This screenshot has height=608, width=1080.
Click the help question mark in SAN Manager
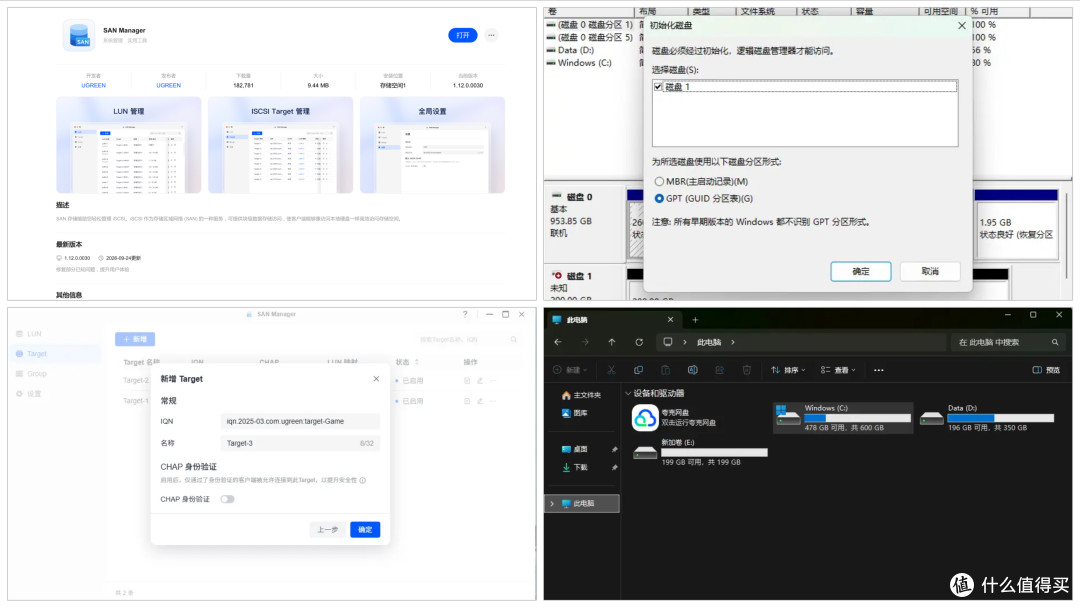[x=465, y=314]
